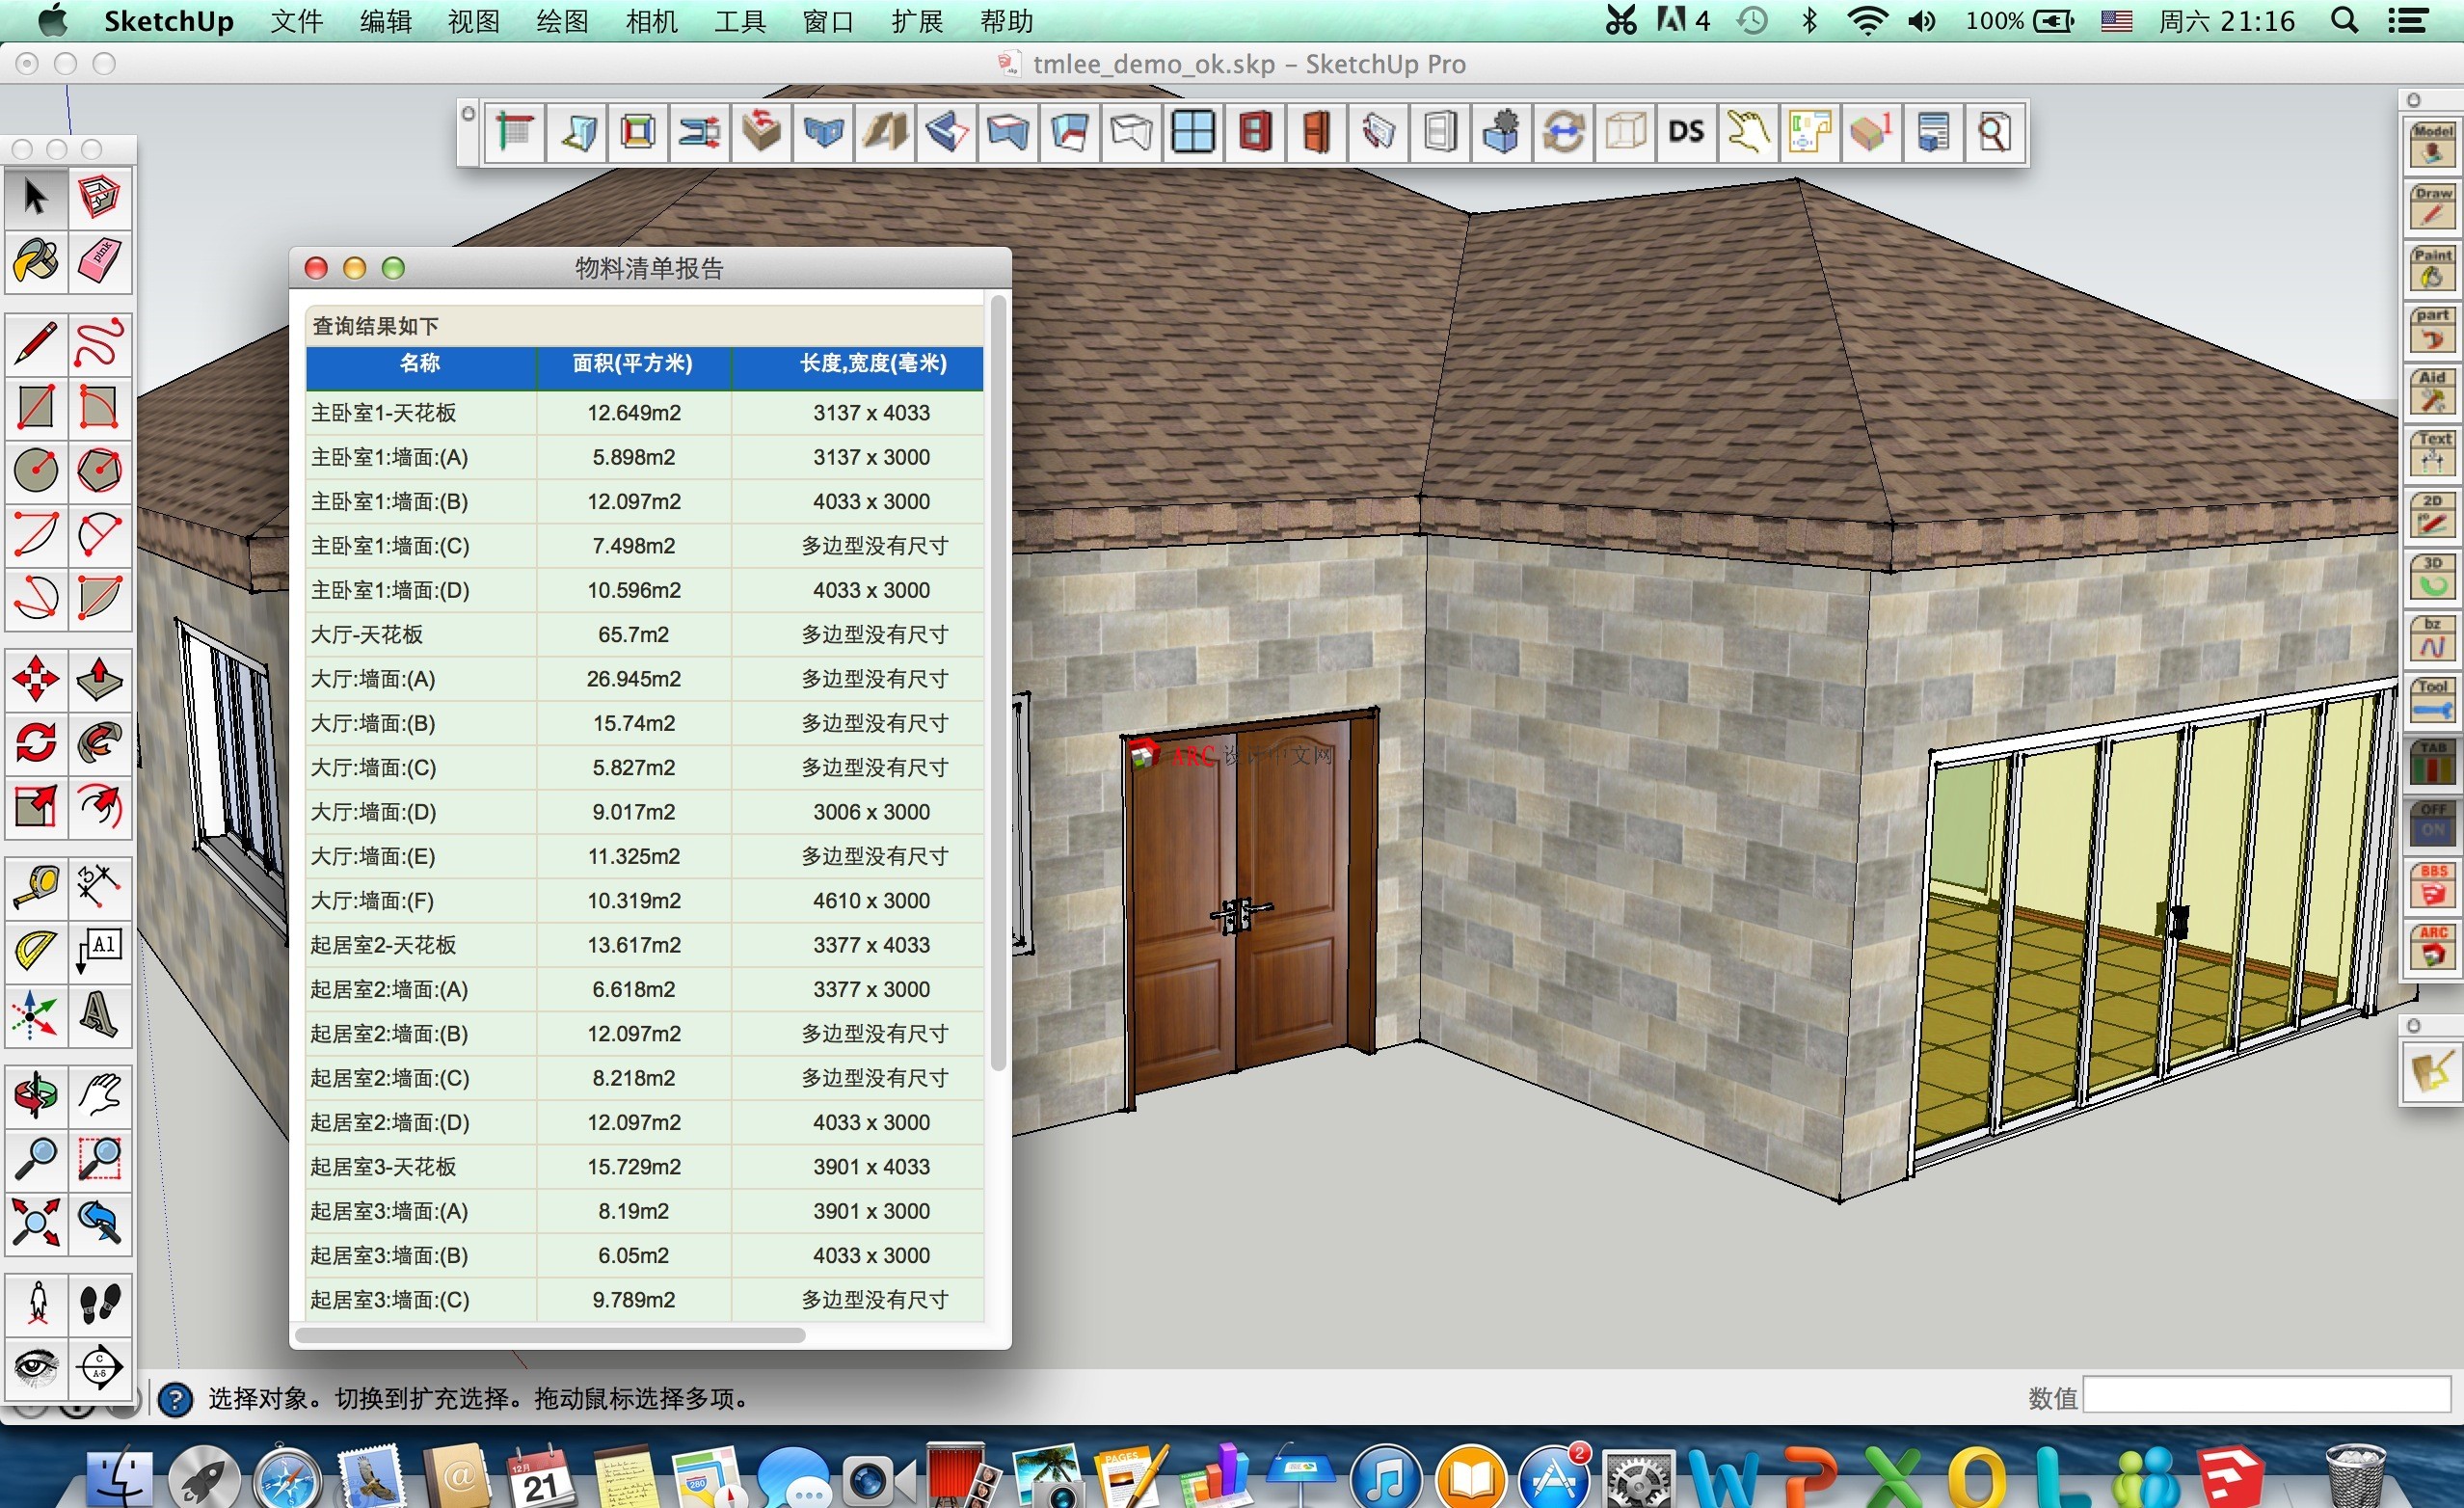Select the pink Eraser tool
Viewport: 2464px width, 1508px height.
click(99, 261)
